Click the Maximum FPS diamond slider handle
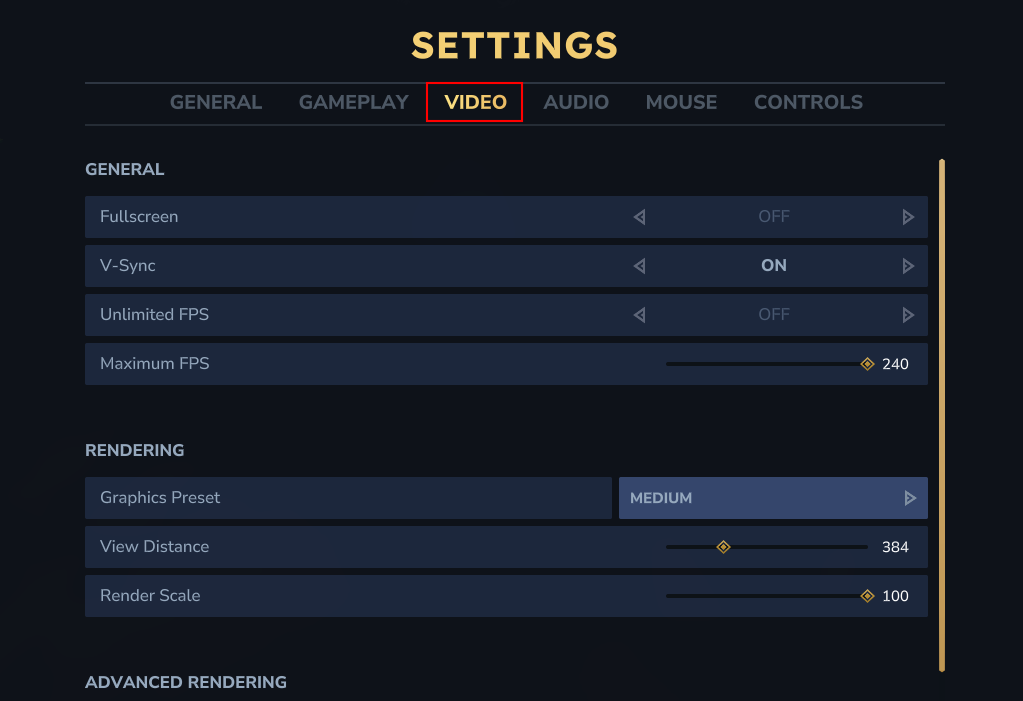This screenshot has height=701, width=1023. (x=867, y=364)
